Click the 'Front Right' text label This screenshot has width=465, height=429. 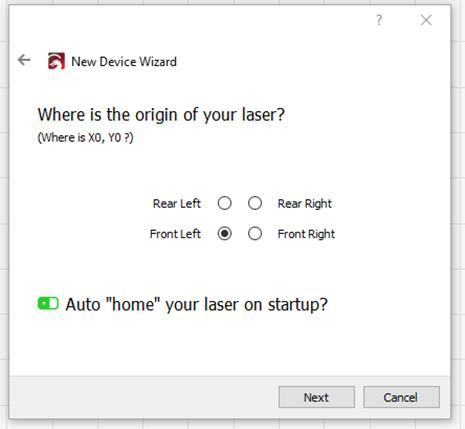(x=306, y=234)
